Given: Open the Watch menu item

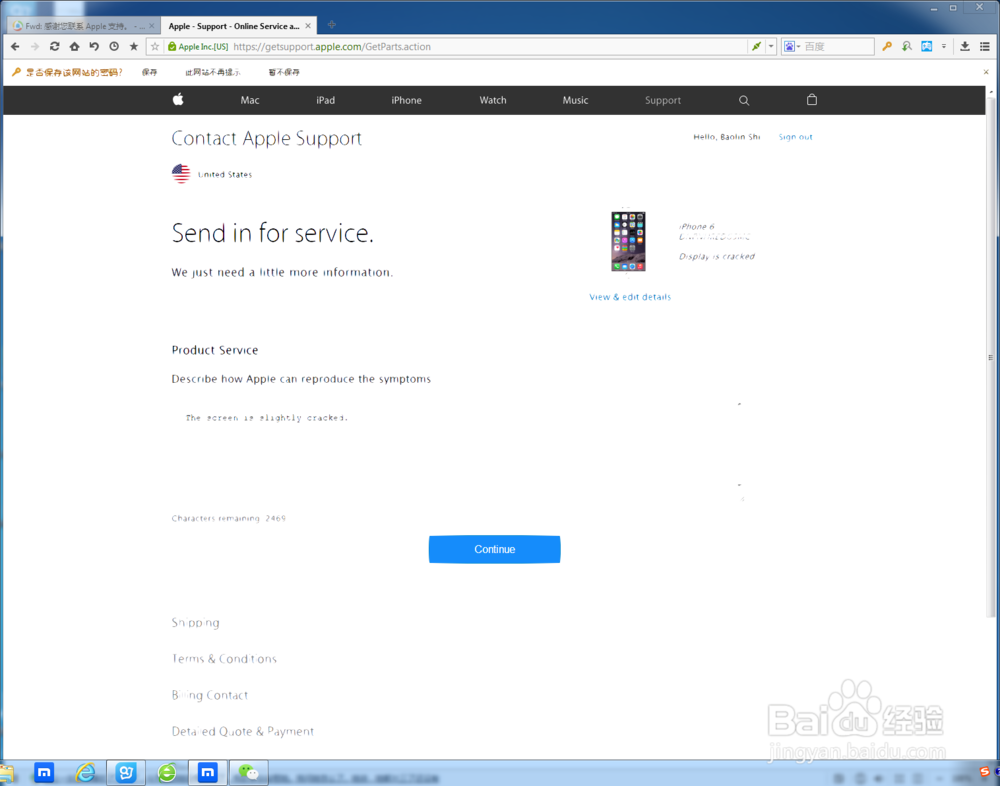Looking at the screenshot, I should [493, 100].
